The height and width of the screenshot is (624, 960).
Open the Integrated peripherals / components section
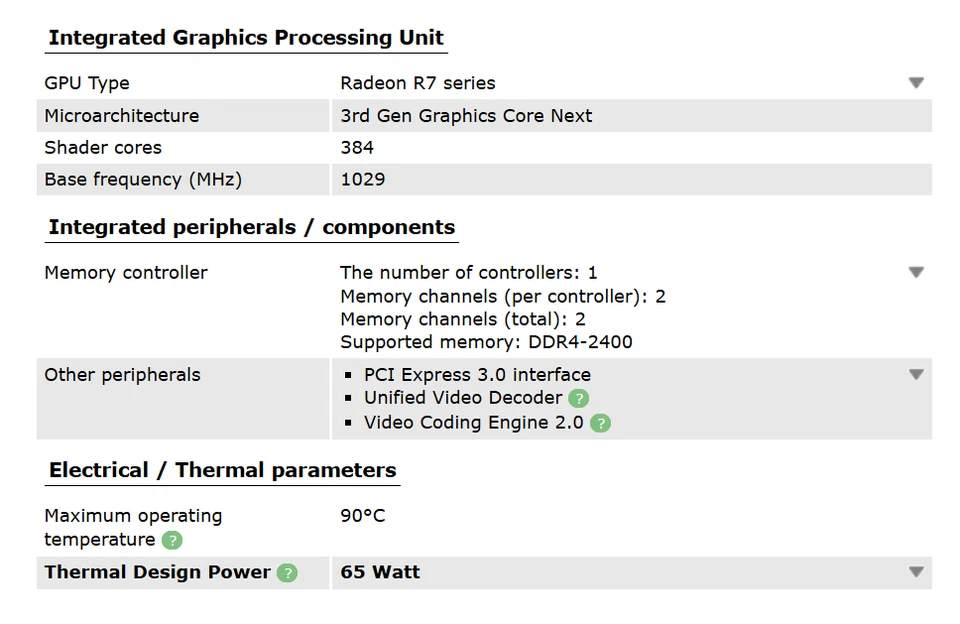tap(250, 227)
